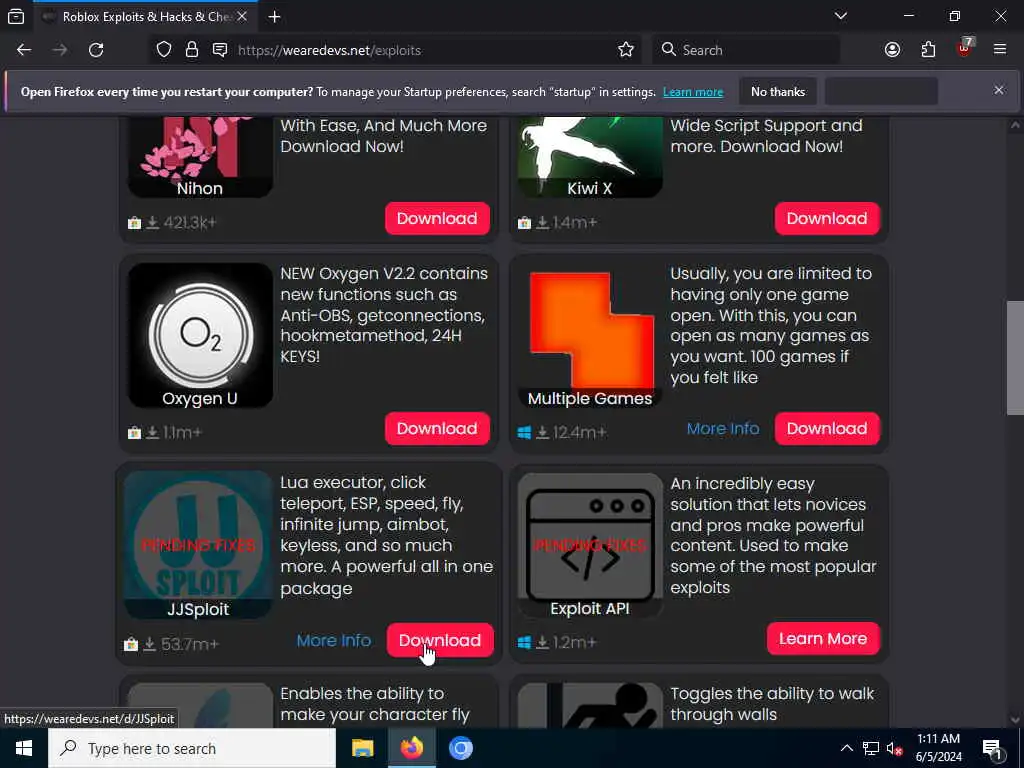This screenshot has width=1024, height=768.
Task: Click the site security padlock icon
Action: pos(191,50)
